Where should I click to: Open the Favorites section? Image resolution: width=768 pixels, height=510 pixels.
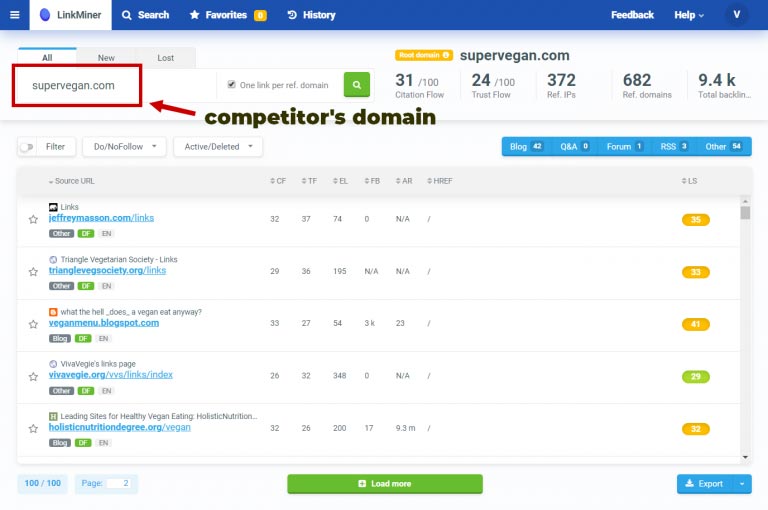tap(228, 15)
